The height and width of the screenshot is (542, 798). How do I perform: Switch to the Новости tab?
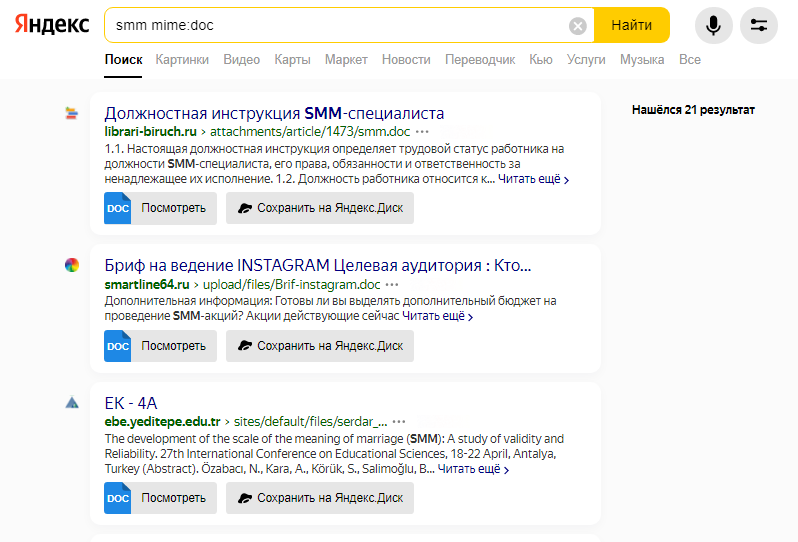pyautogui.click(x=406, y=60)
